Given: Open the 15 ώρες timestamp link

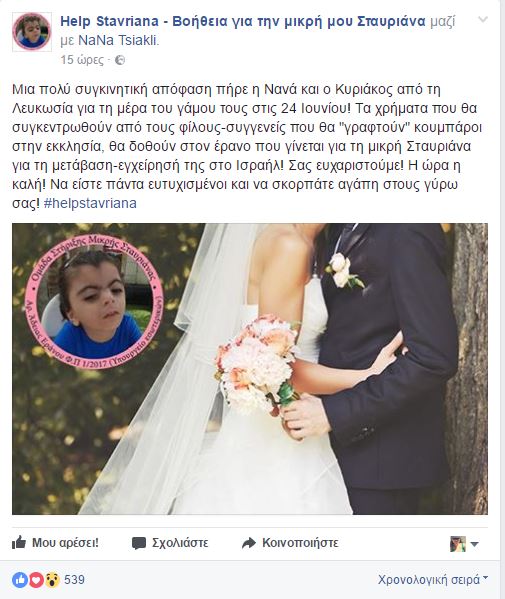Looking at the screenshot, I should (82, 60).
